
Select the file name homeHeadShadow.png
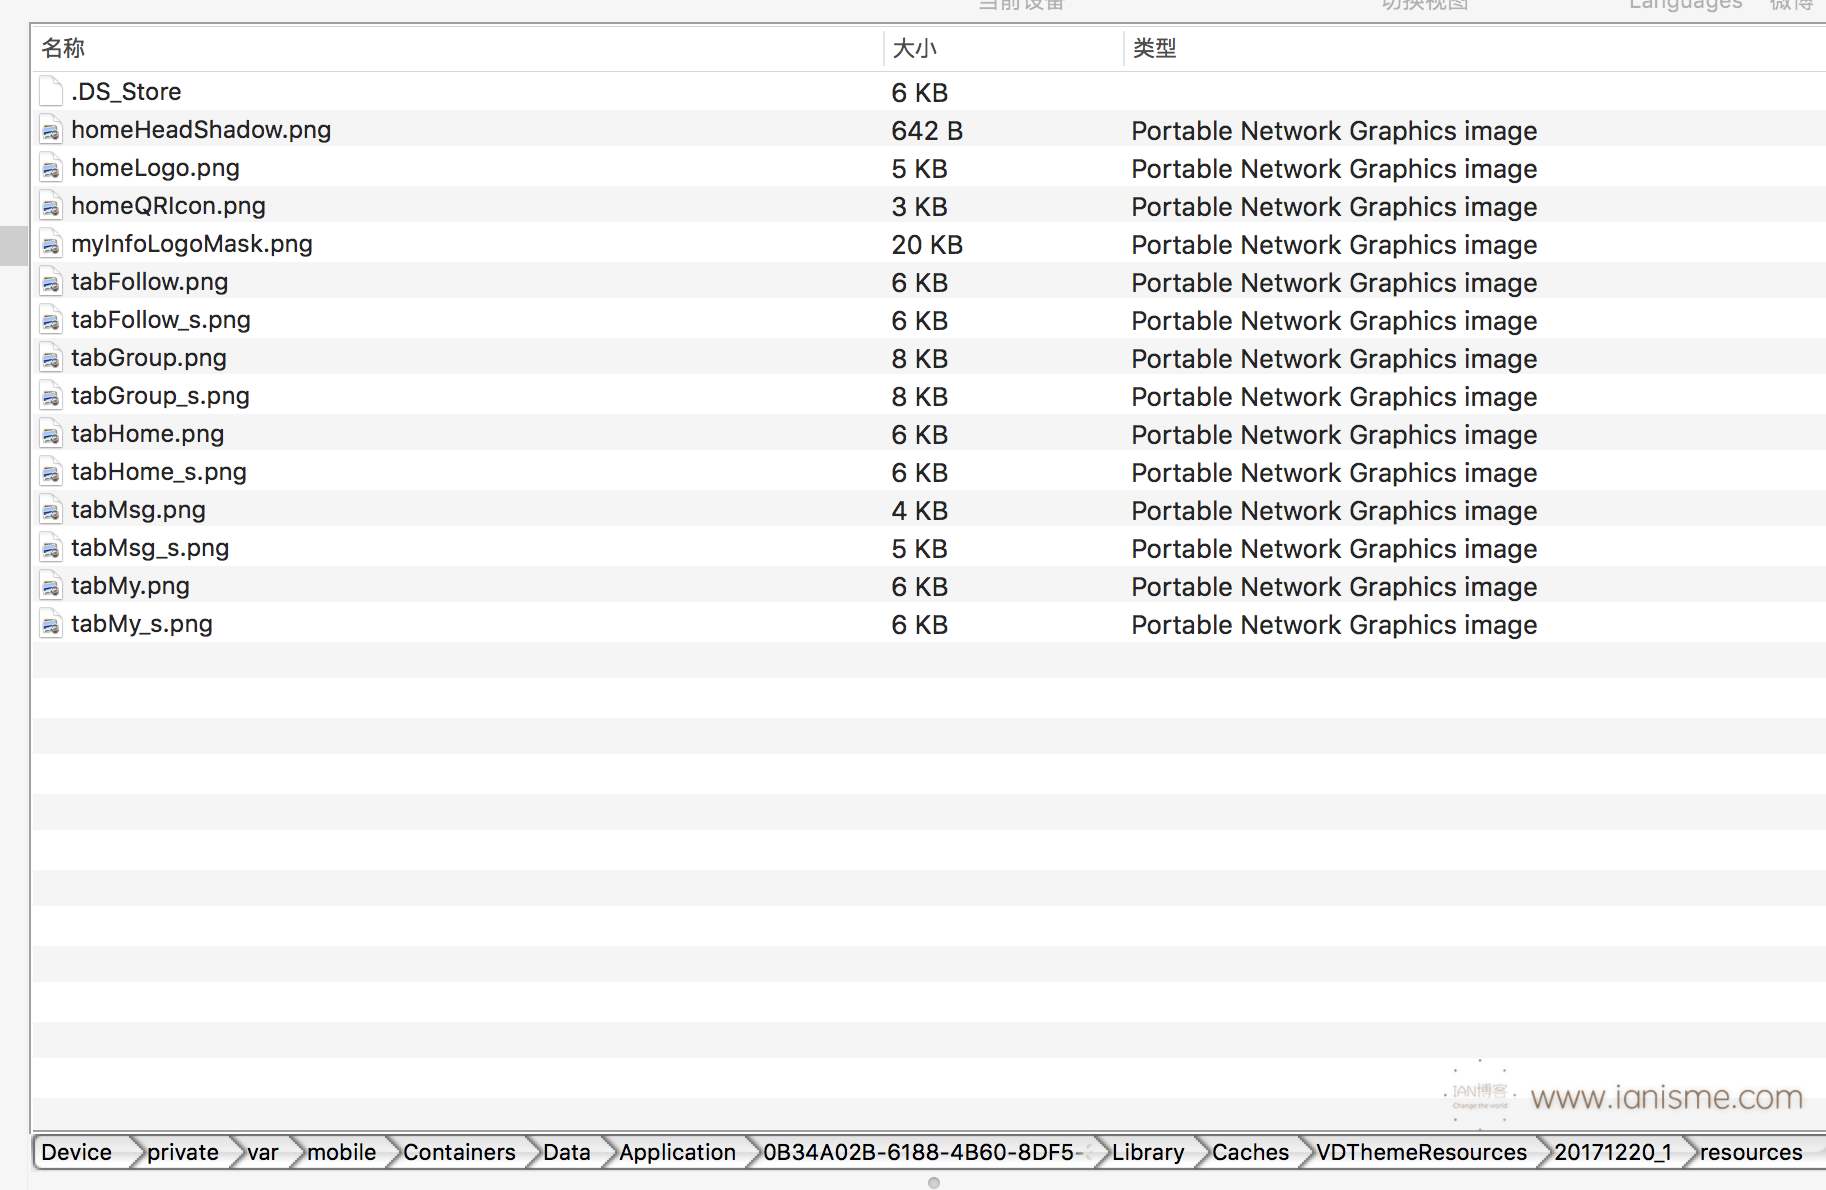pos(201,130)
